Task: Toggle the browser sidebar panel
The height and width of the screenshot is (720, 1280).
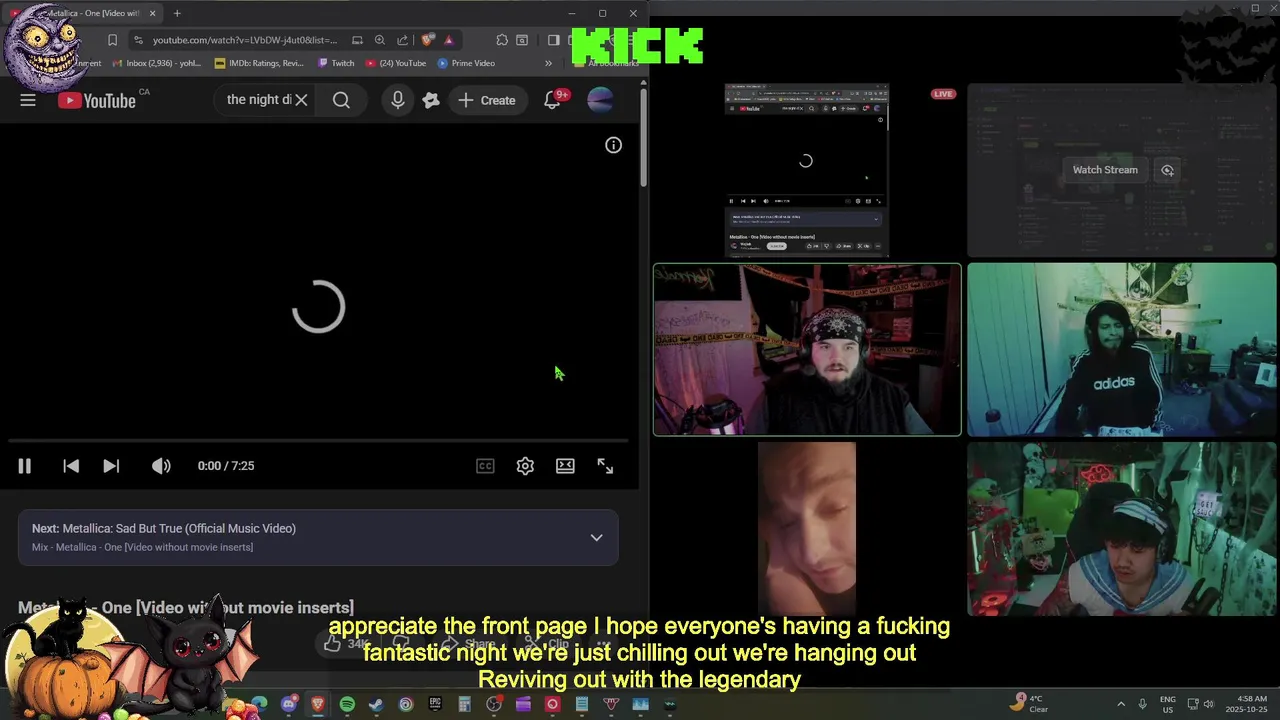Action: pos(553,40)
